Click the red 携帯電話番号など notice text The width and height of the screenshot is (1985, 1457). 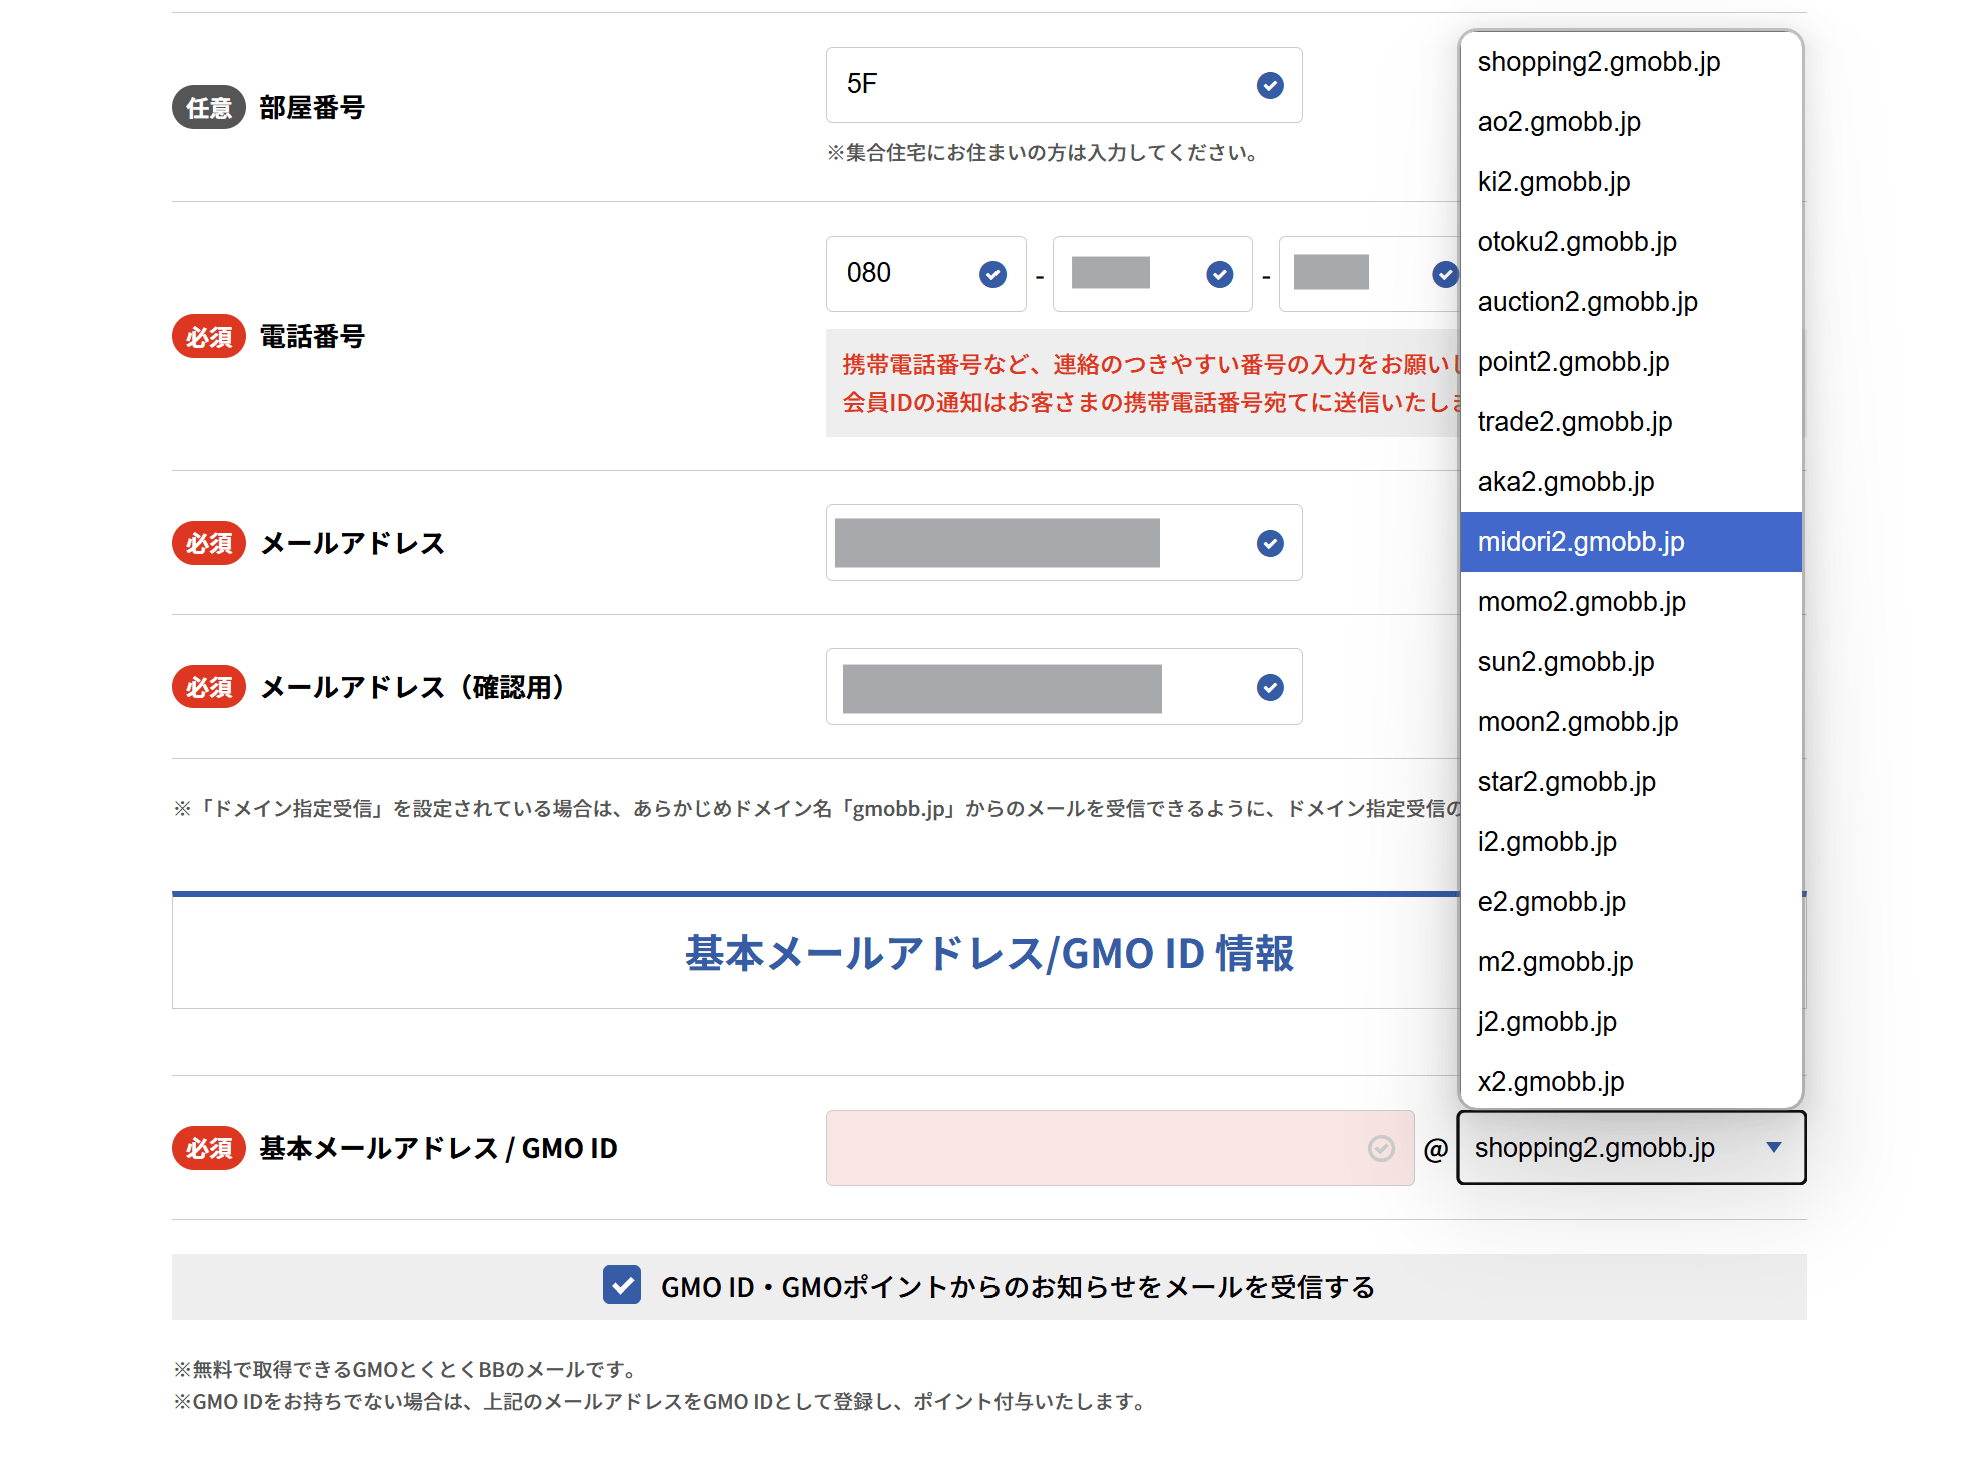coord(1151,383)
